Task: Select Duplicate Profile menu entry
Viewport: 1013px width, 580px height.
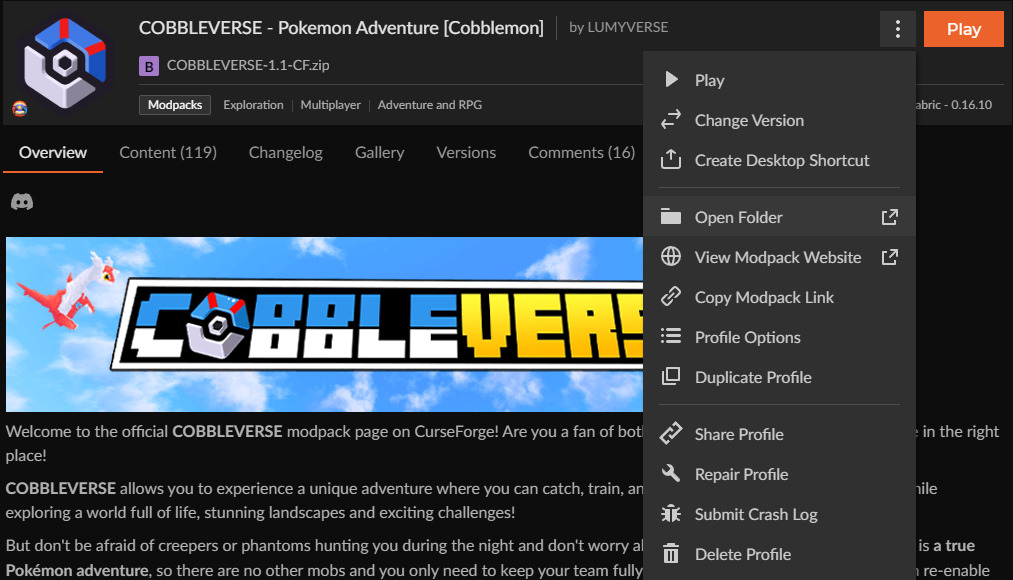Action: point(753,377)
